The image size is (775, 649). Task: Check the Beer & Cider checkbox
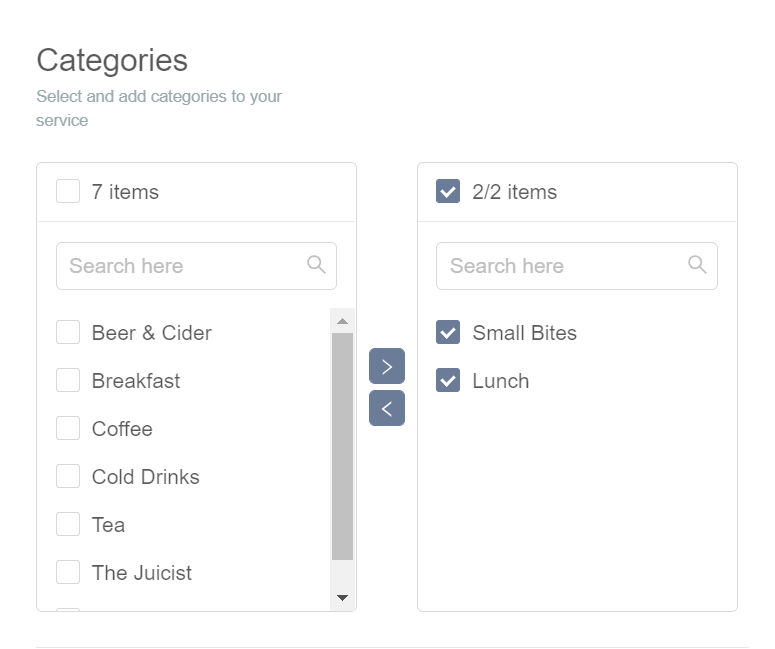tap(68, 332)
